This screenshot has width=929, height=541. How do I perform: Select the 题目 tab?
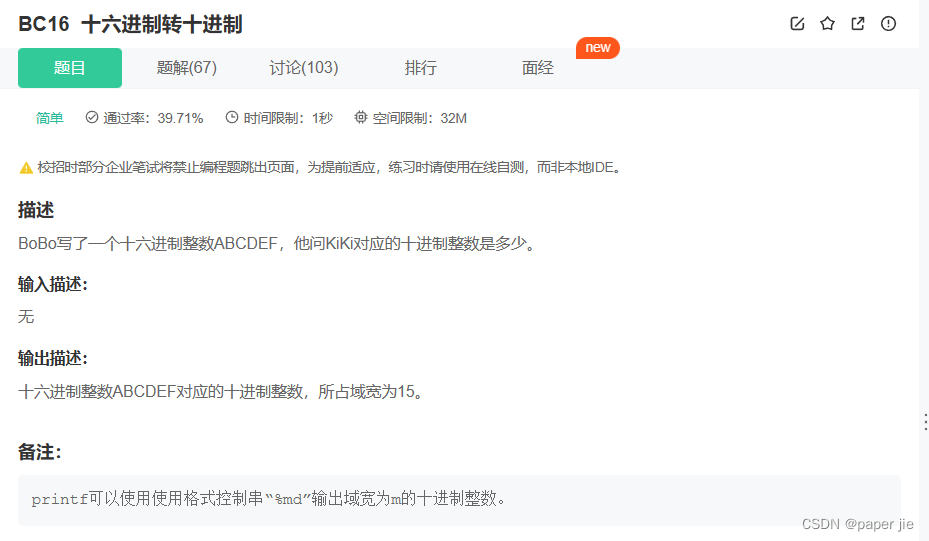tap(70, 68)
